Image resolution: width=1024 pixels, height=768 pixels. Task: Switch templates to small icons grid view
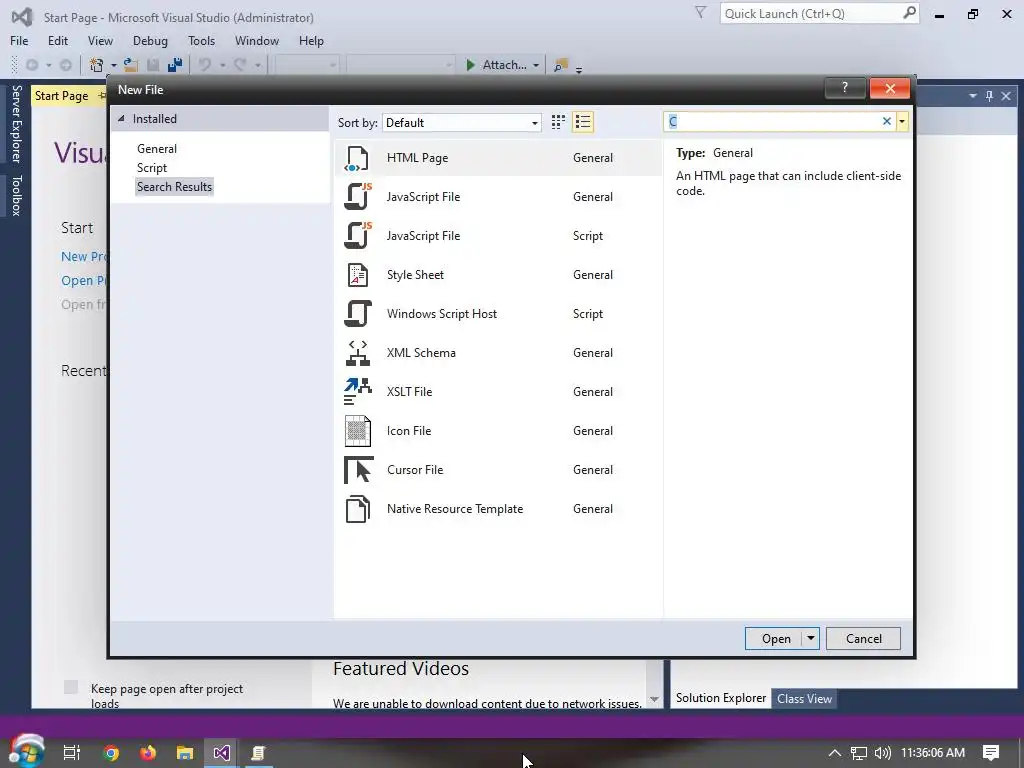[558, 122]
